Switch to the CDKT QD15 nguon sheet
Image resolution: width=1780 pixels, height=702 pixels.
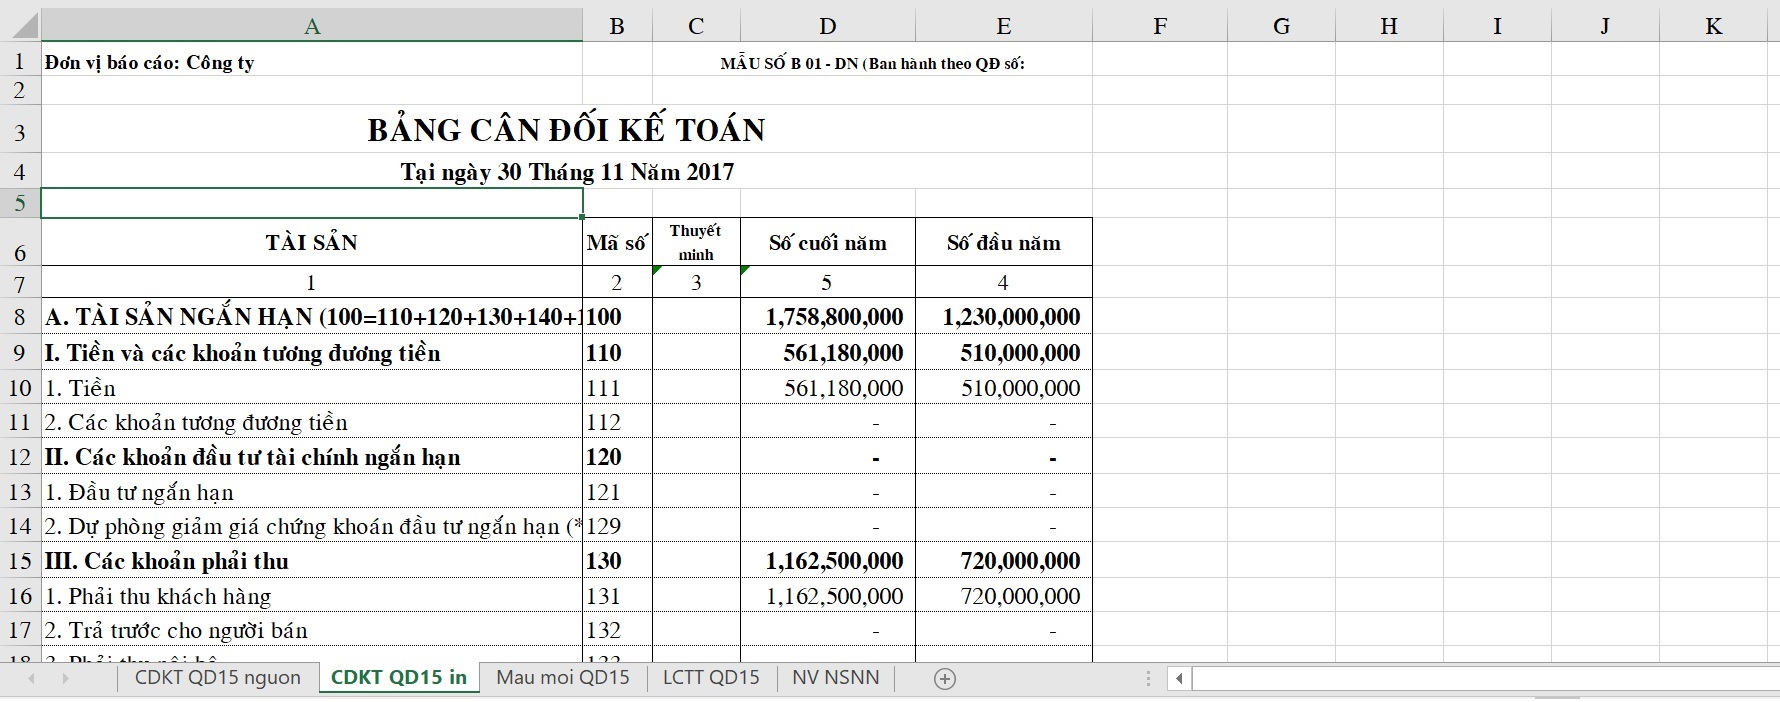[x=218, y=678]
